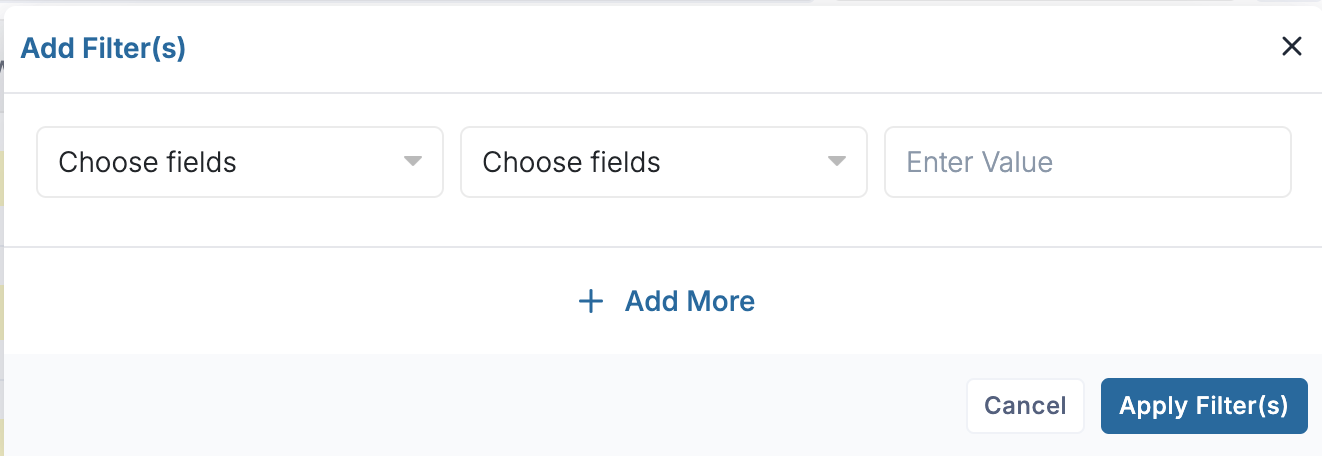Screen dimensions: 1322x456
Task: Click the second dropdown's down-arrow icon
Action: (836, 162)
